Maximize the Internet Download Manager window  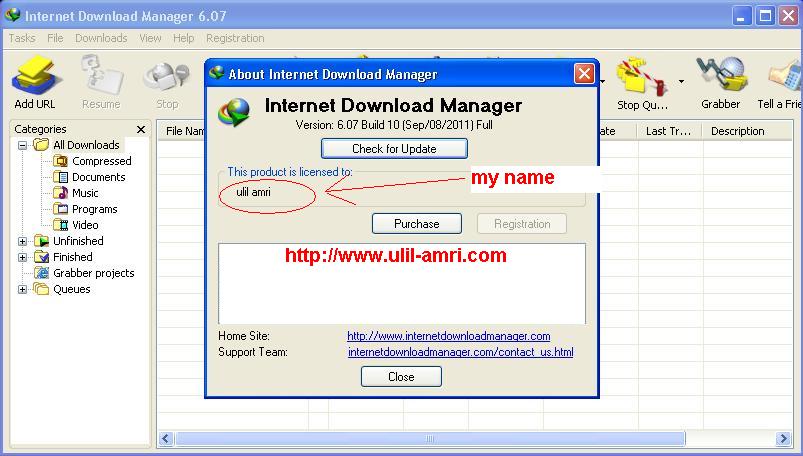click(765, 16)
